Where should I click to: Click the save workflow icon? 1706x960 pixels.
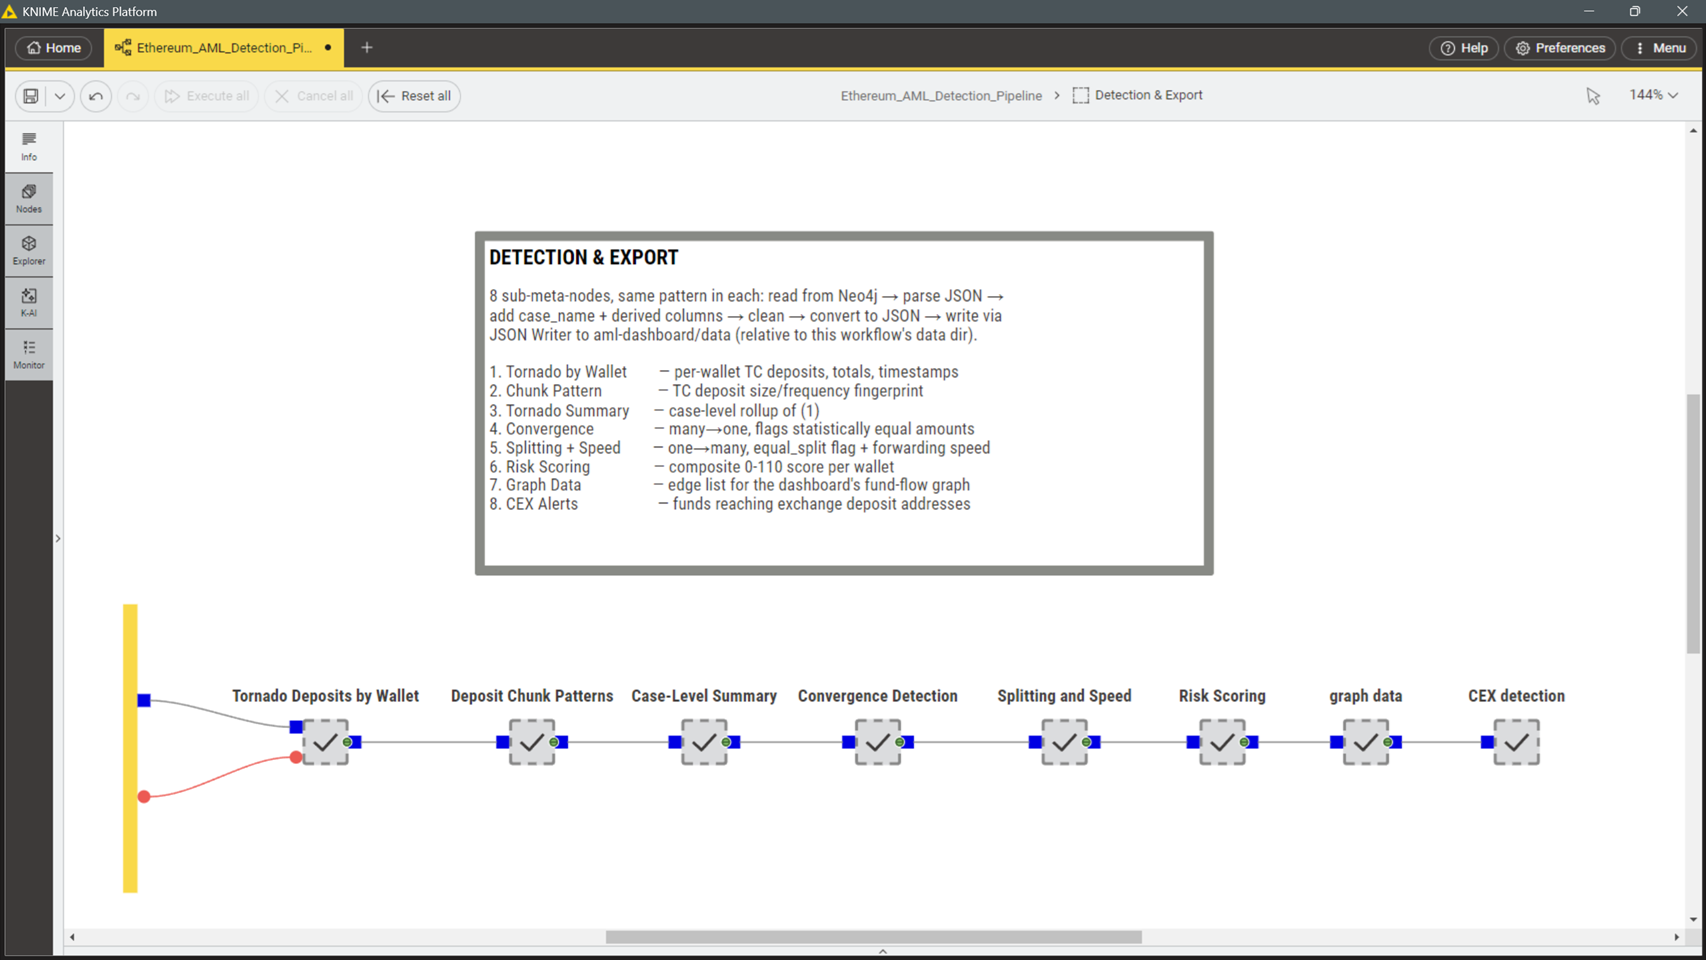(x=31, y=96)
